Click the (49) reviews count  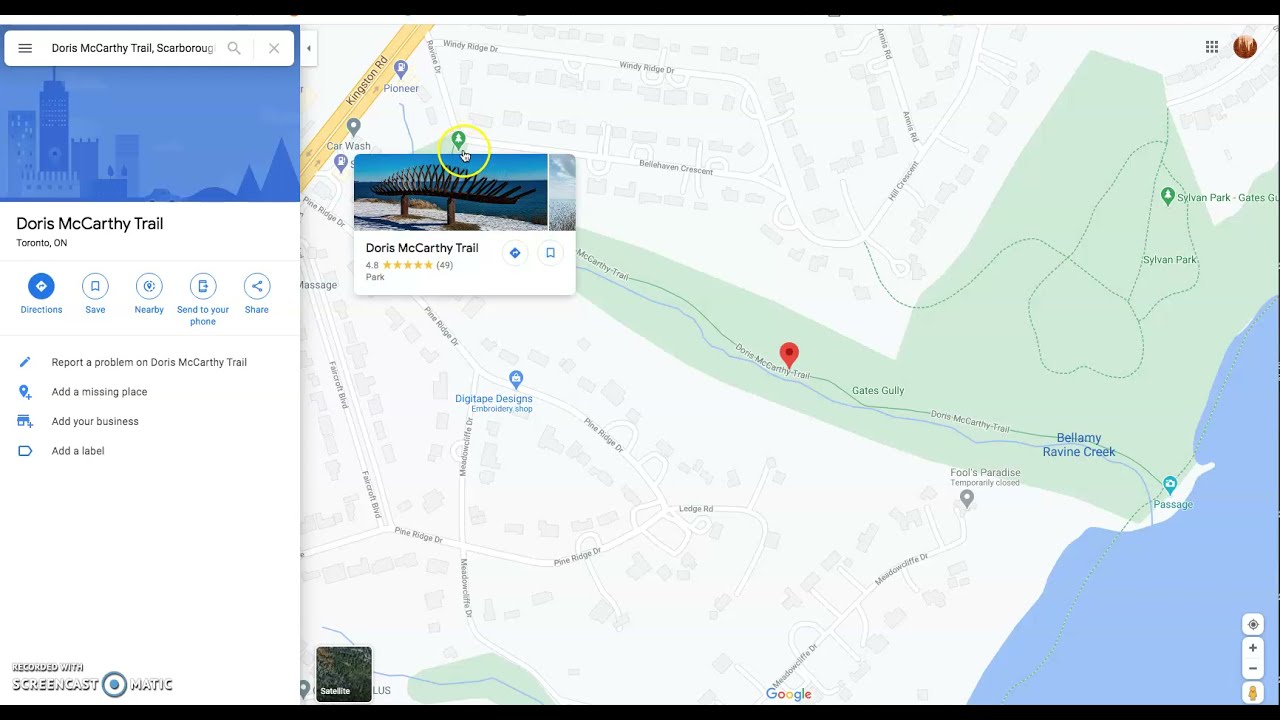[445, 265]
